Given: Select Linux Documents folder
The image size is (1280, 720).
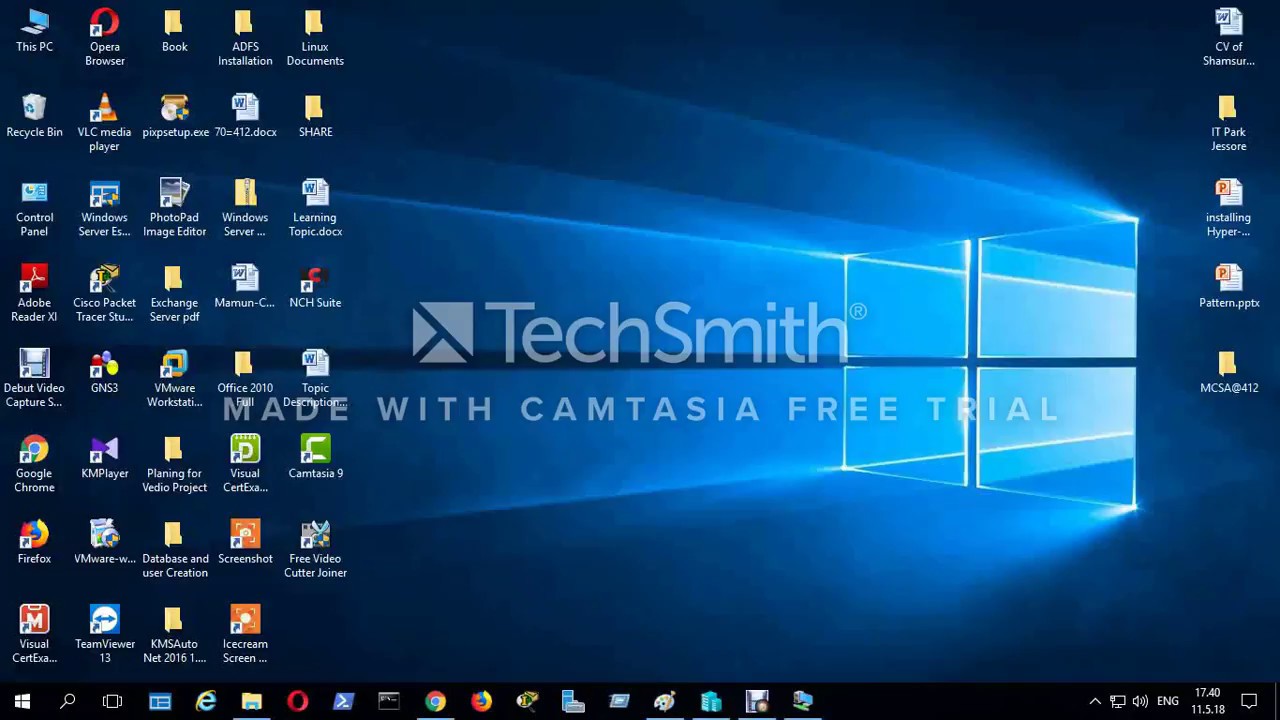Looking at the screenshot, I should pos(315,38).
